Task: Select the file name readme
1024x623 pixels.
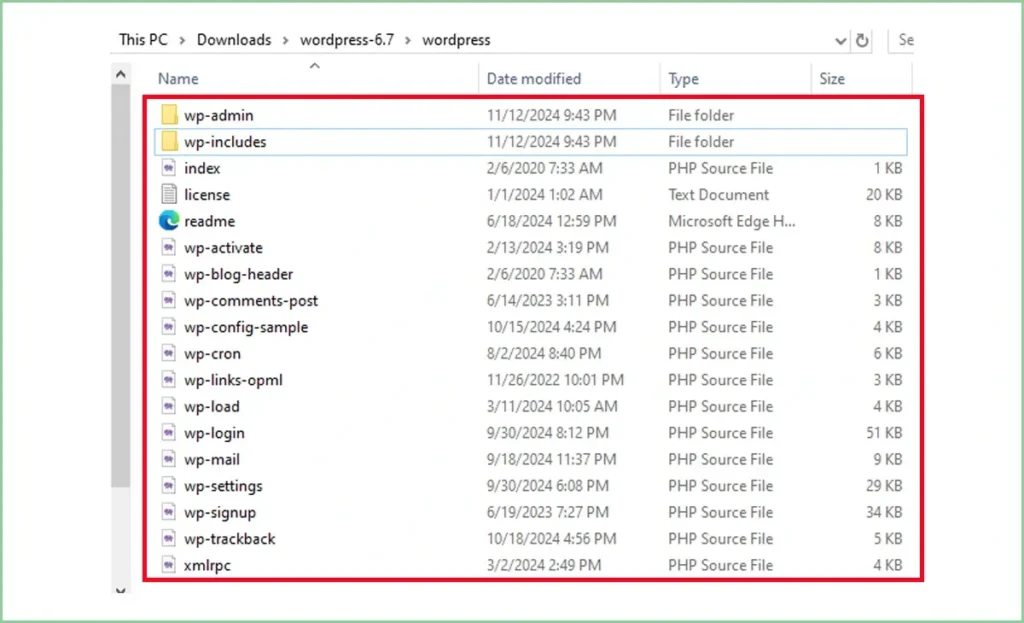Action: tap(210, 221)
